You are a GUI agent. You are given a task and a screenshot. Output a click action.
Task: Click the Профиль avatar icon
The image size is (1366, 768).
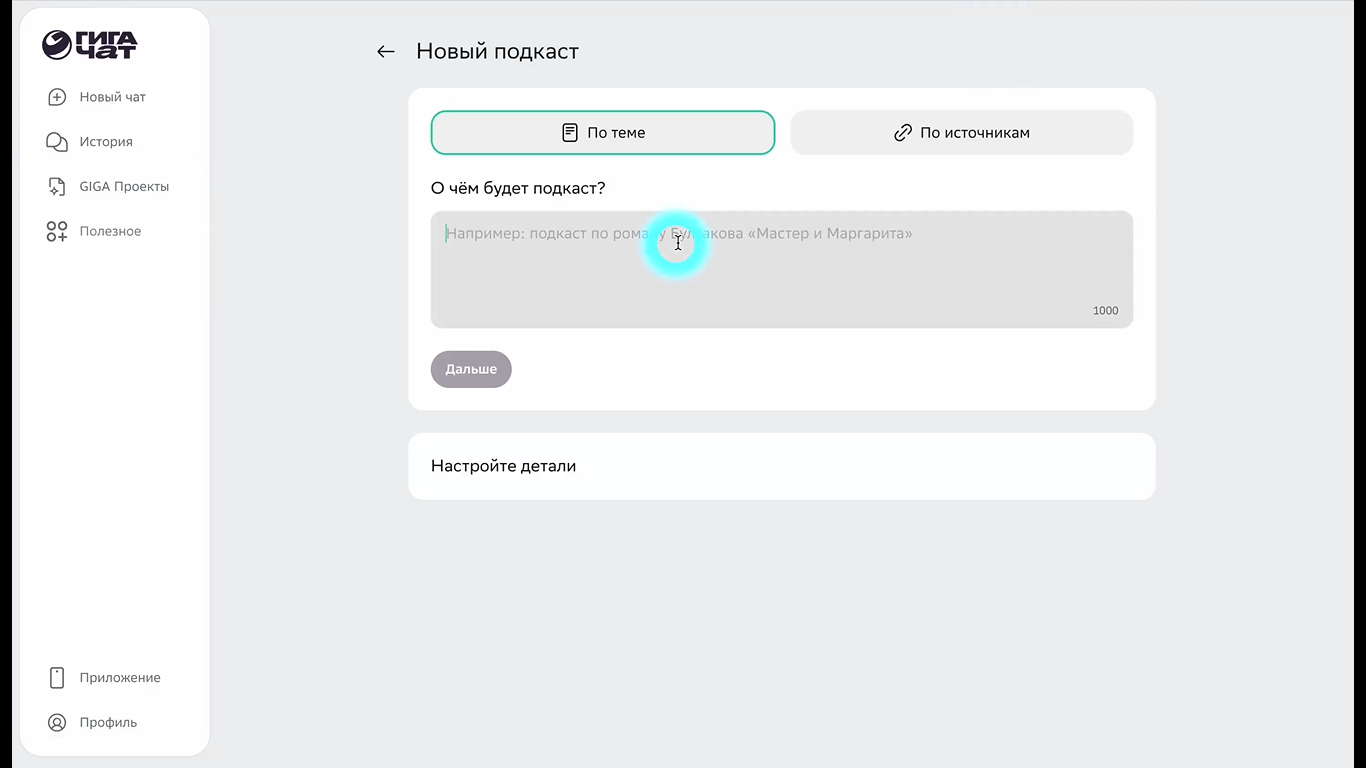pos(57,723)
